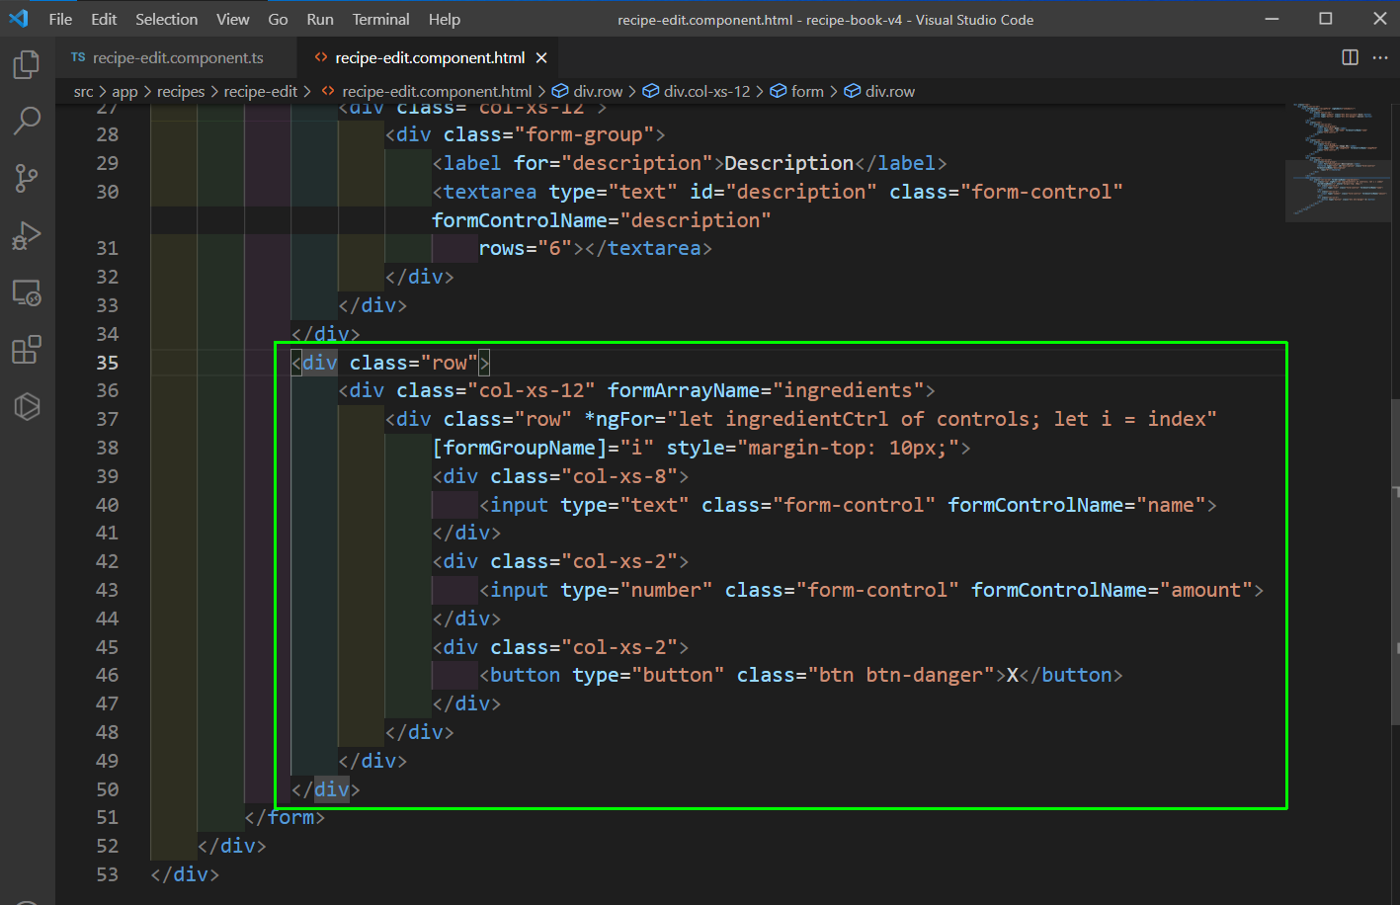Click the minimap code overview
1400x905 pixels.
[x=1337, y=160]
